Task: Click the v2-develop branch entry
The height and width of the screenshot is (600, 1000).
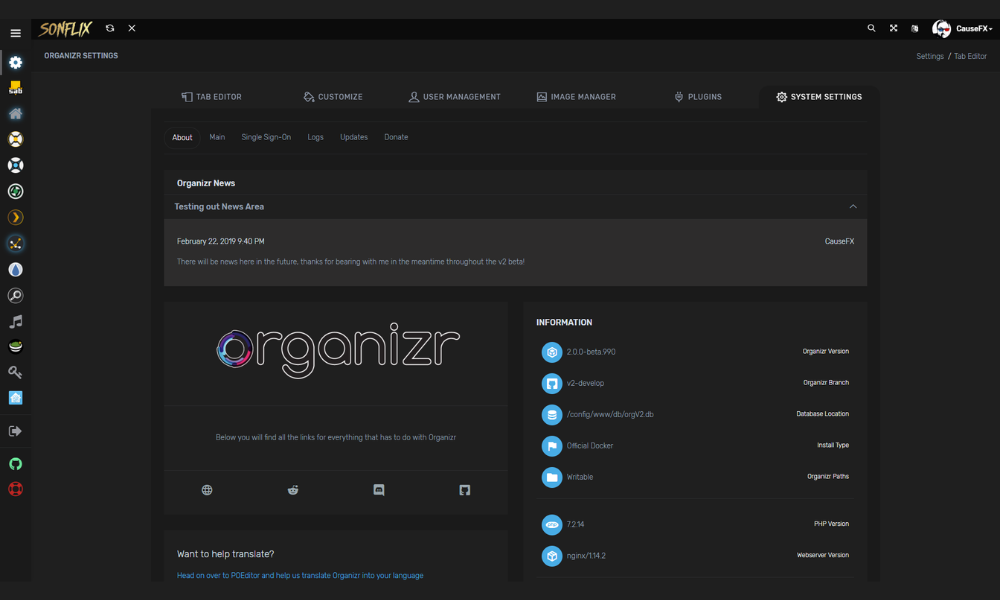Action: (x=585, y=383)
